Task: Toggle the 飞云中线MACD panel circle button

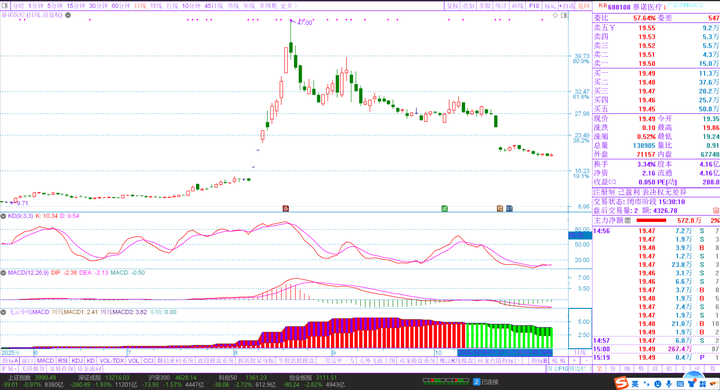Action: [x=3, y=312]
